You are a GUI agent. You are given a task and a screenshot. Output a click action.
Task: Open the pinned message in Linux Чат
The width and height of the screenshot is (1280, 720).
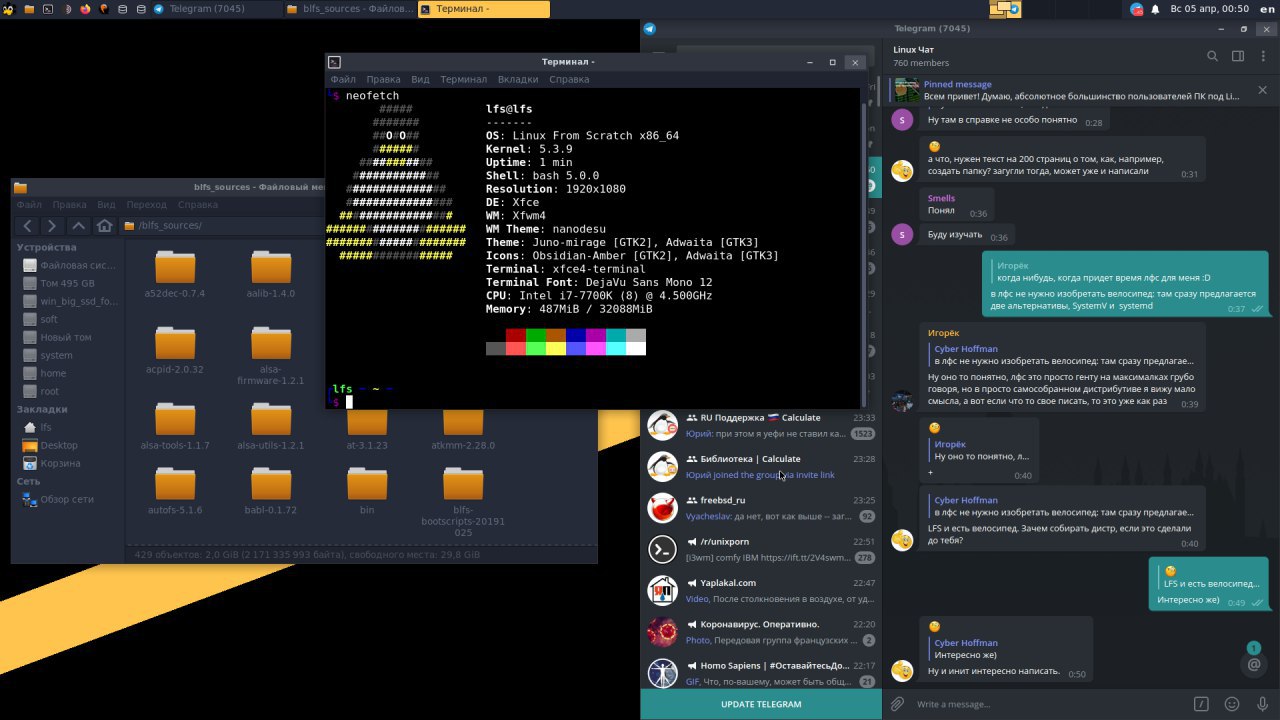click(1066, 90)
